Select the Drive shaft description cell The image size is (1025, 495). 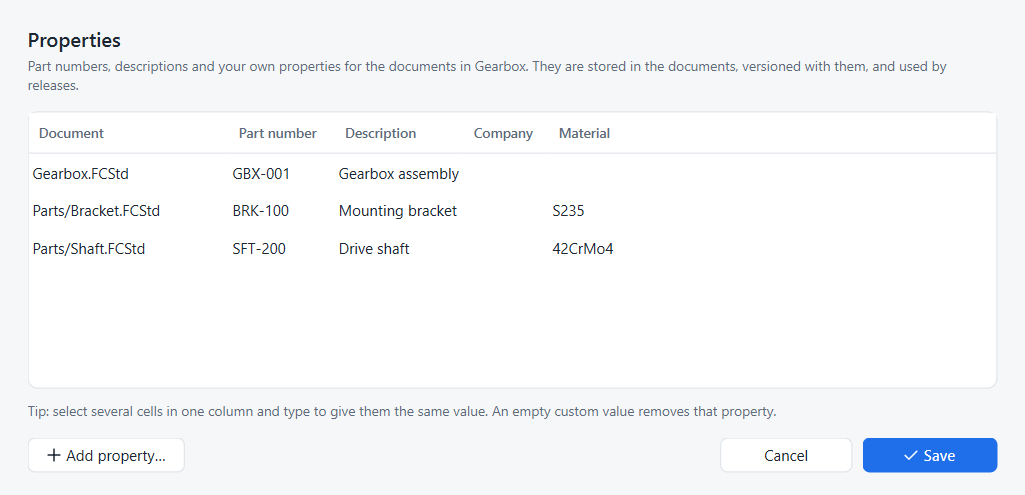399,248
